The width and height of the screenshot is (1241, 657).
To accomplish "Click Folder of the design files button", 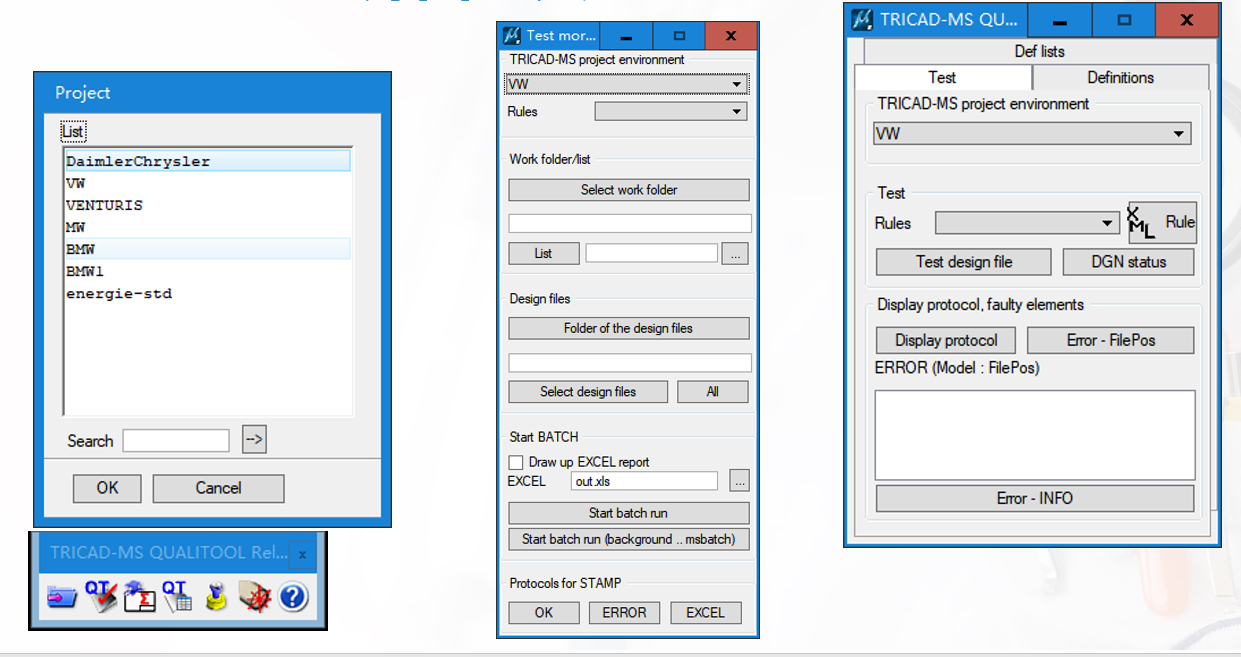I will [x=629, y=328].
